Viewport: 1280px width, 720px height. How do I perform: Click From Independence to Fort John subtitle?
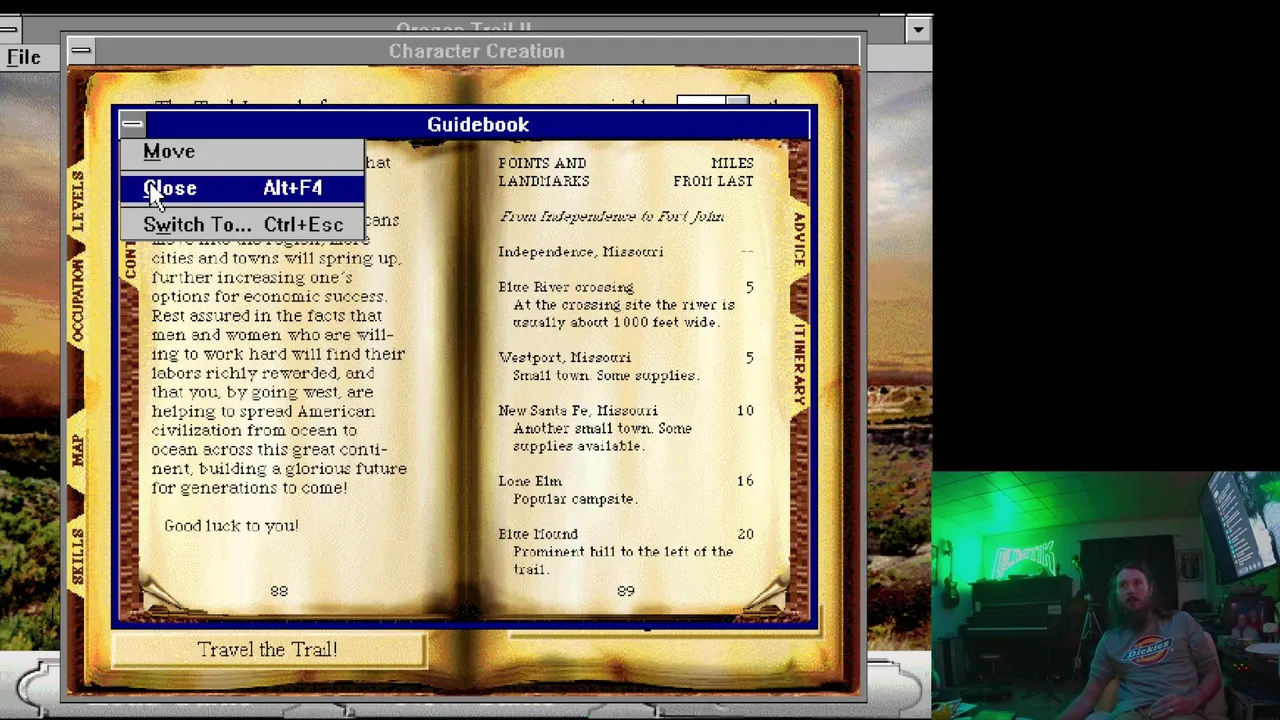[611, 217]
